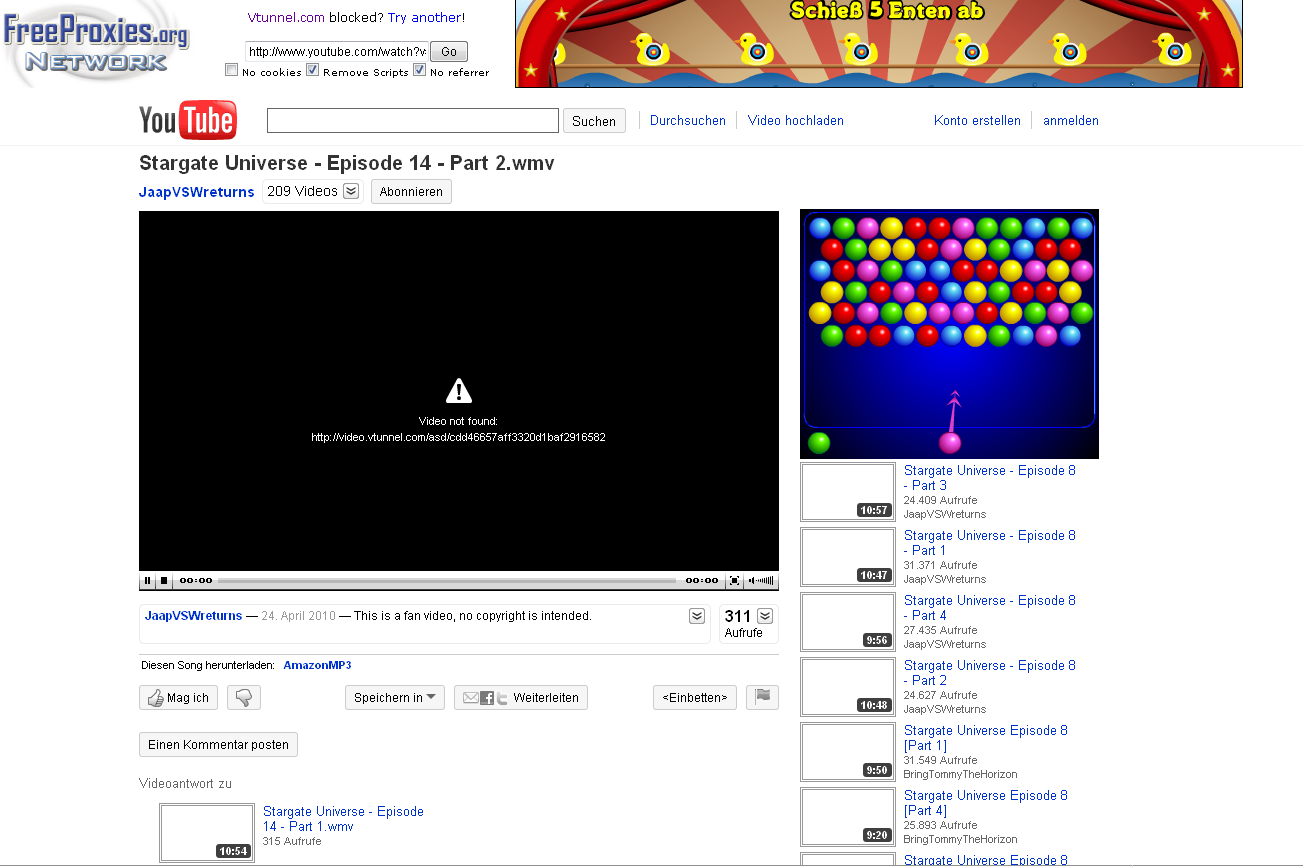The height and width of the screenshot is (867, 1303).
Task: Click Einen Kommentar posten button
Action: [x=218, y=745]
